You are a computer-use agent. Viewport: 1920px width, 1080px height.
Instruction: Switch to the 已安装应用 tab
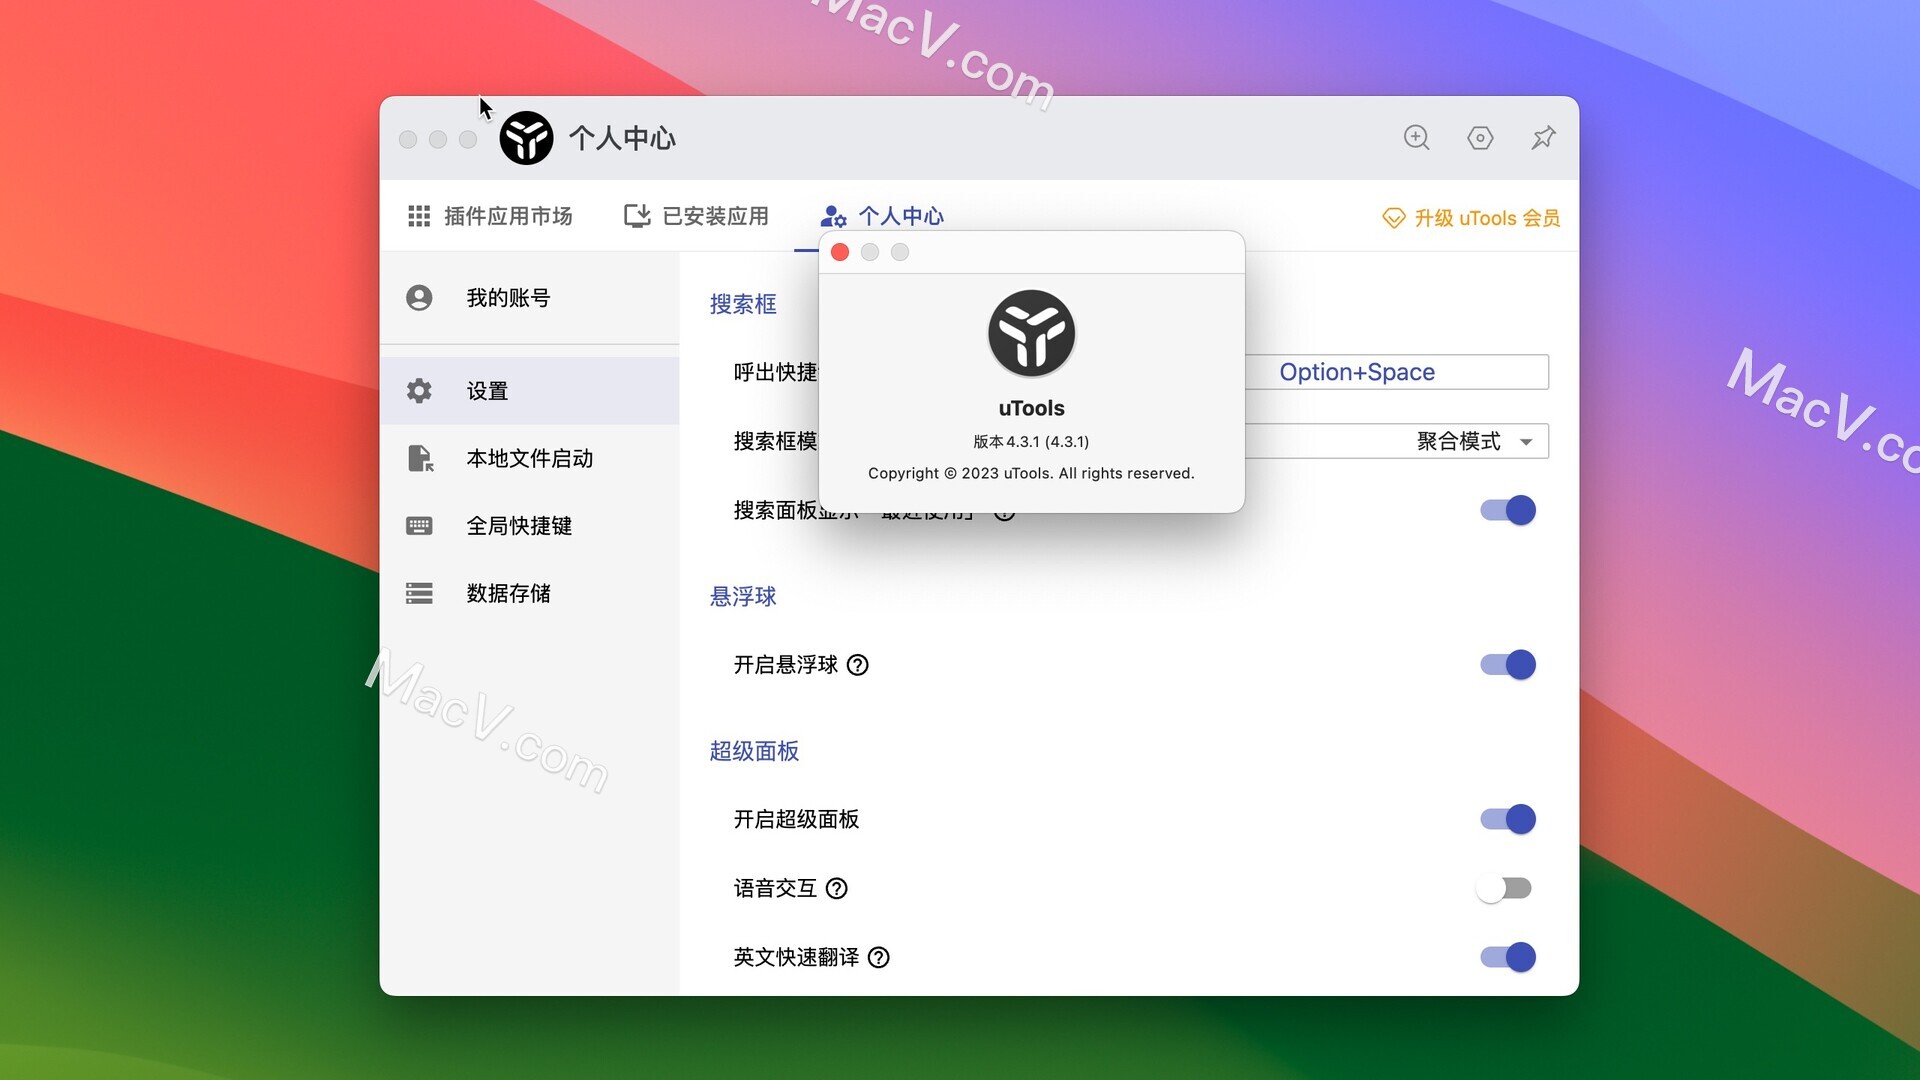(x=696, y=216)
